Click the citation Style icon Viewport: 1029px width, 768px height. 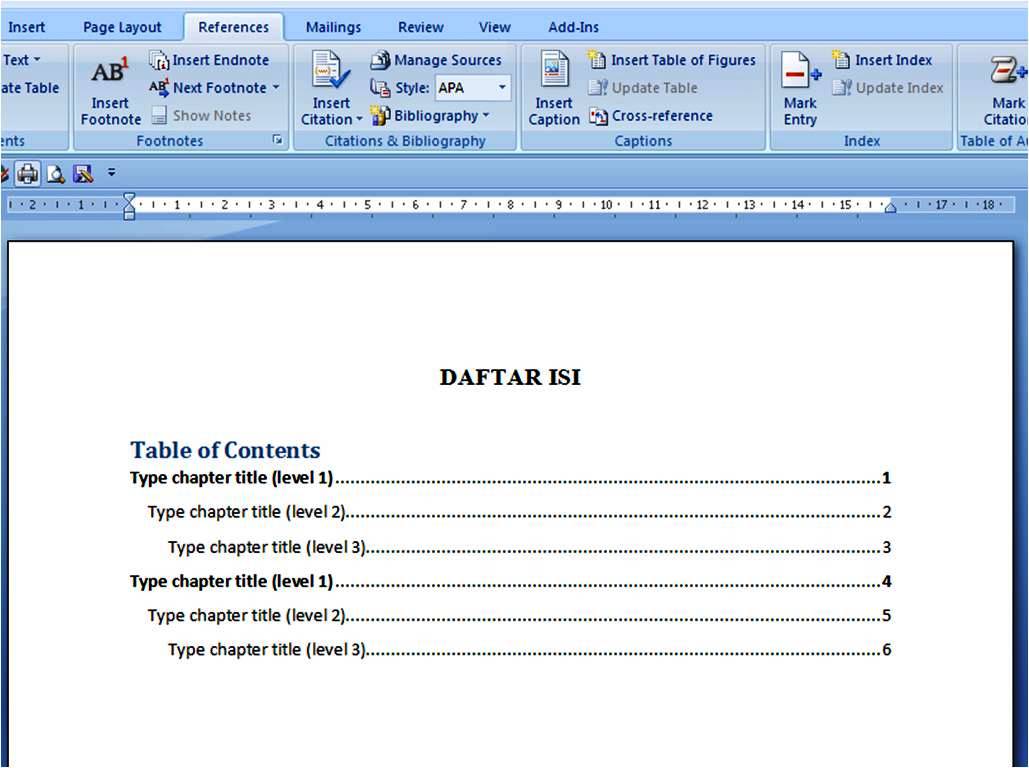tap(380, 88)
